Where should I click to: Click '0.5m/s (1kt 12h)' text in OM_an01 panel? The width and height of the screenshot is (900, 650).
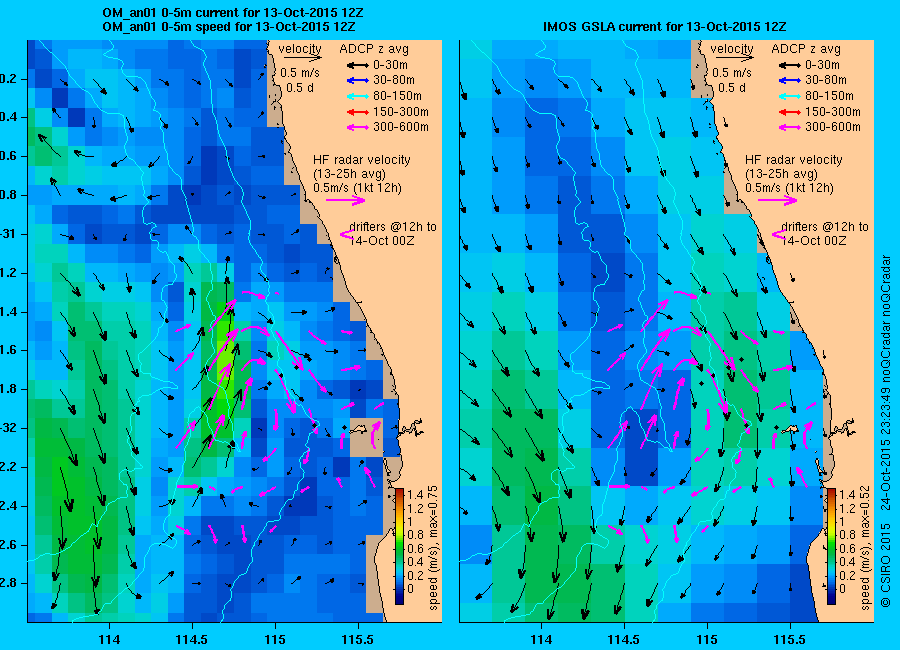(357, 188)
